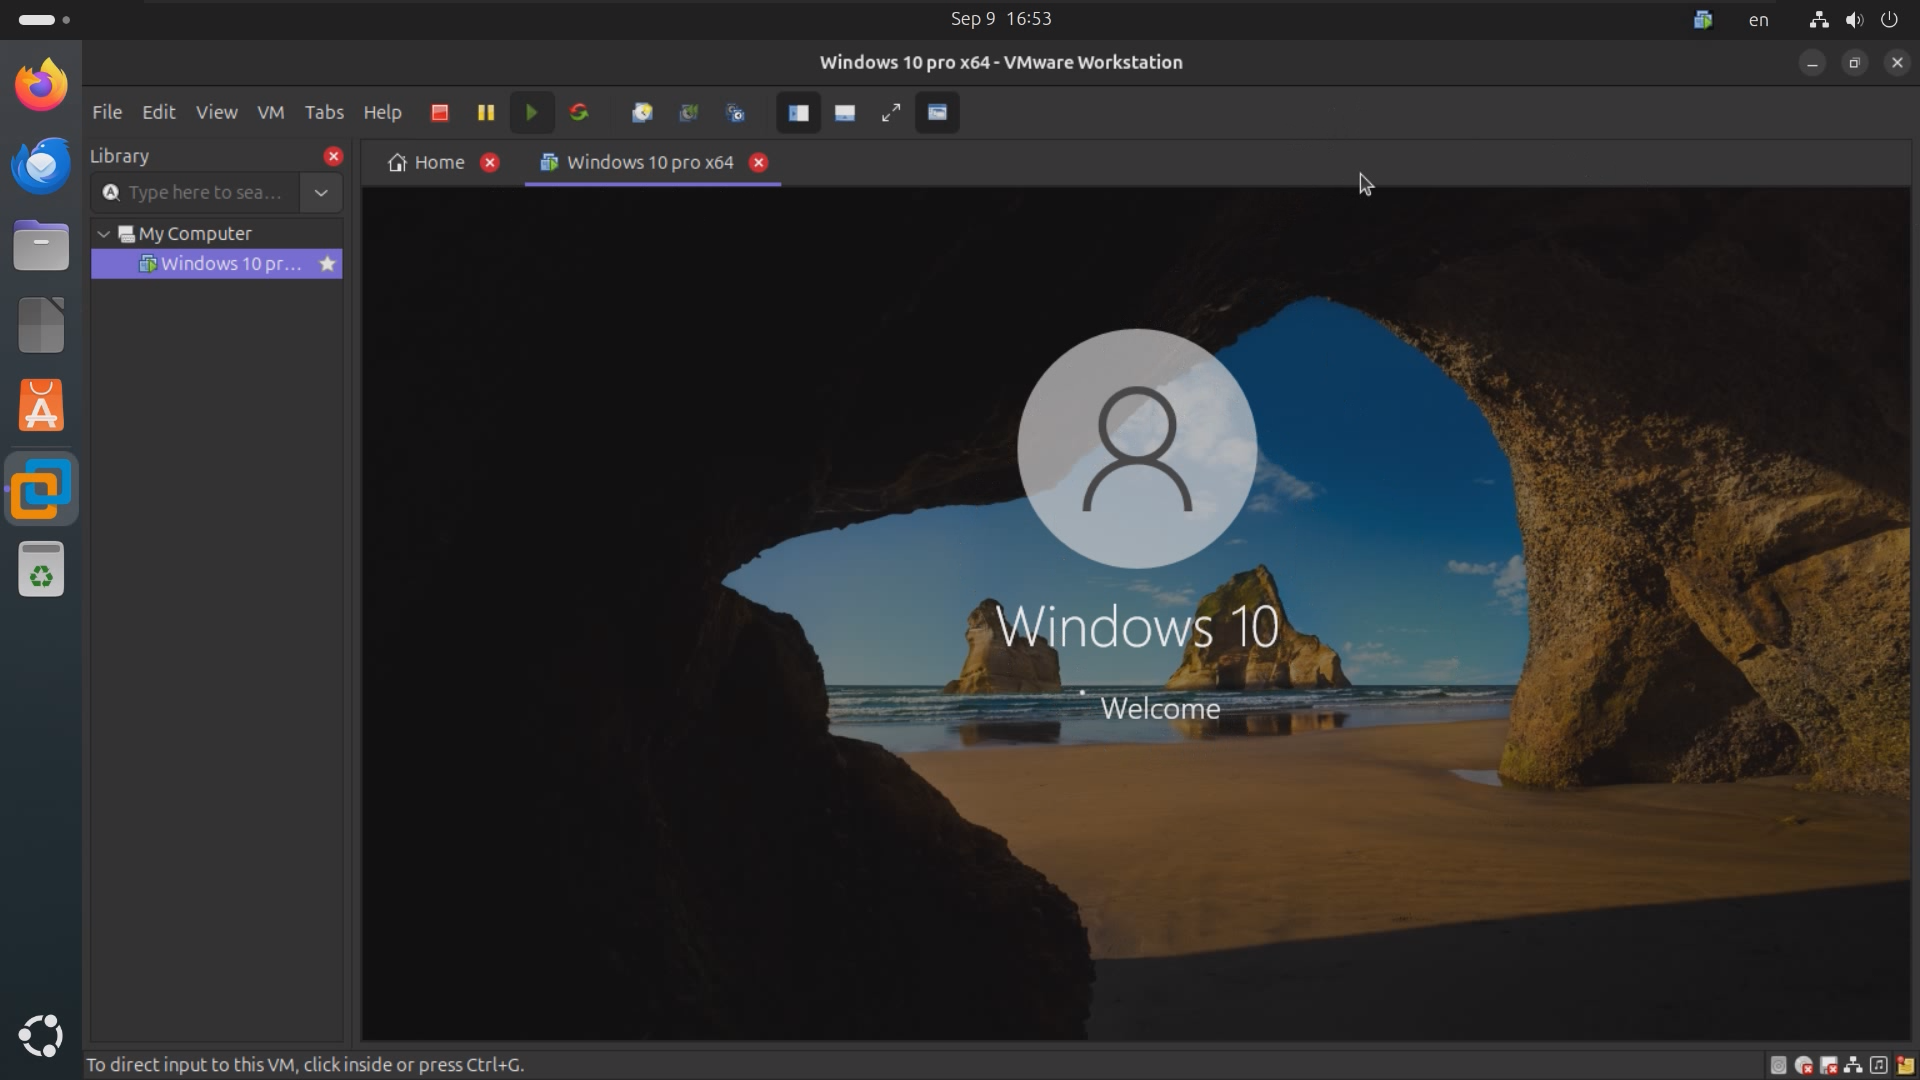
Task: Open Firefox from the dock
Action: coord(41,85)
